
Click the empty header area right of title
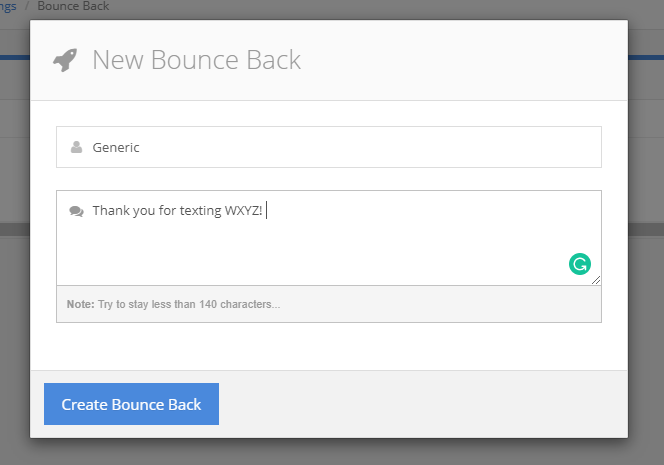(460, 60)
